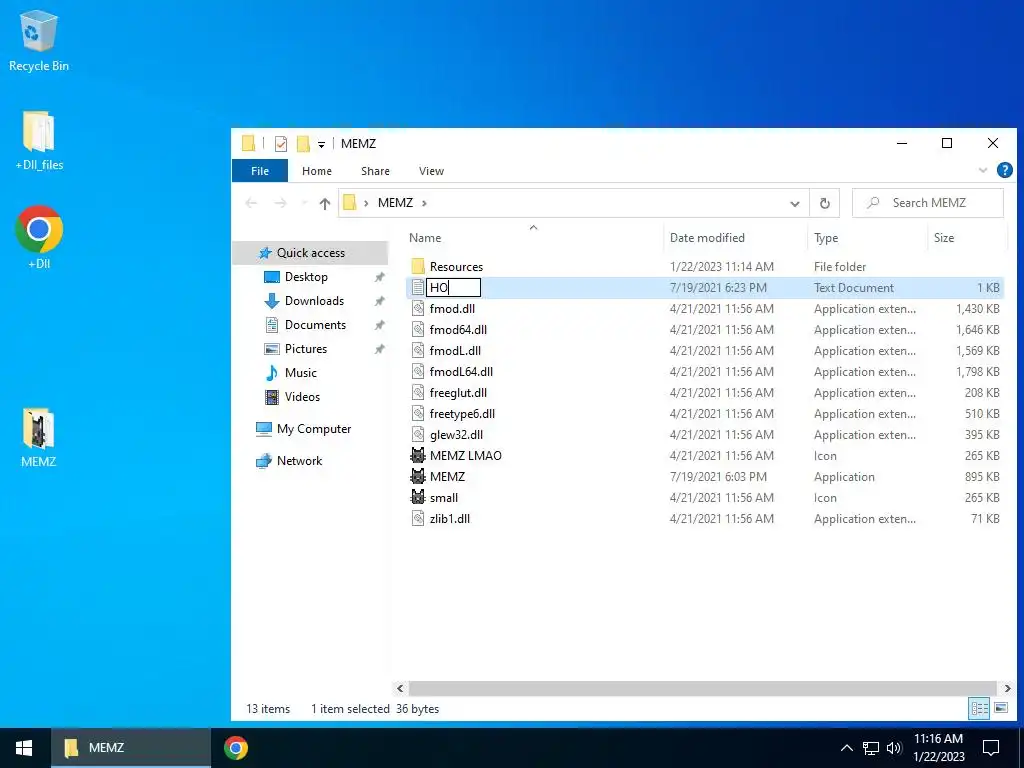Select the fmodL64.dll file
1024x768 pixels.
click(461, 372)
